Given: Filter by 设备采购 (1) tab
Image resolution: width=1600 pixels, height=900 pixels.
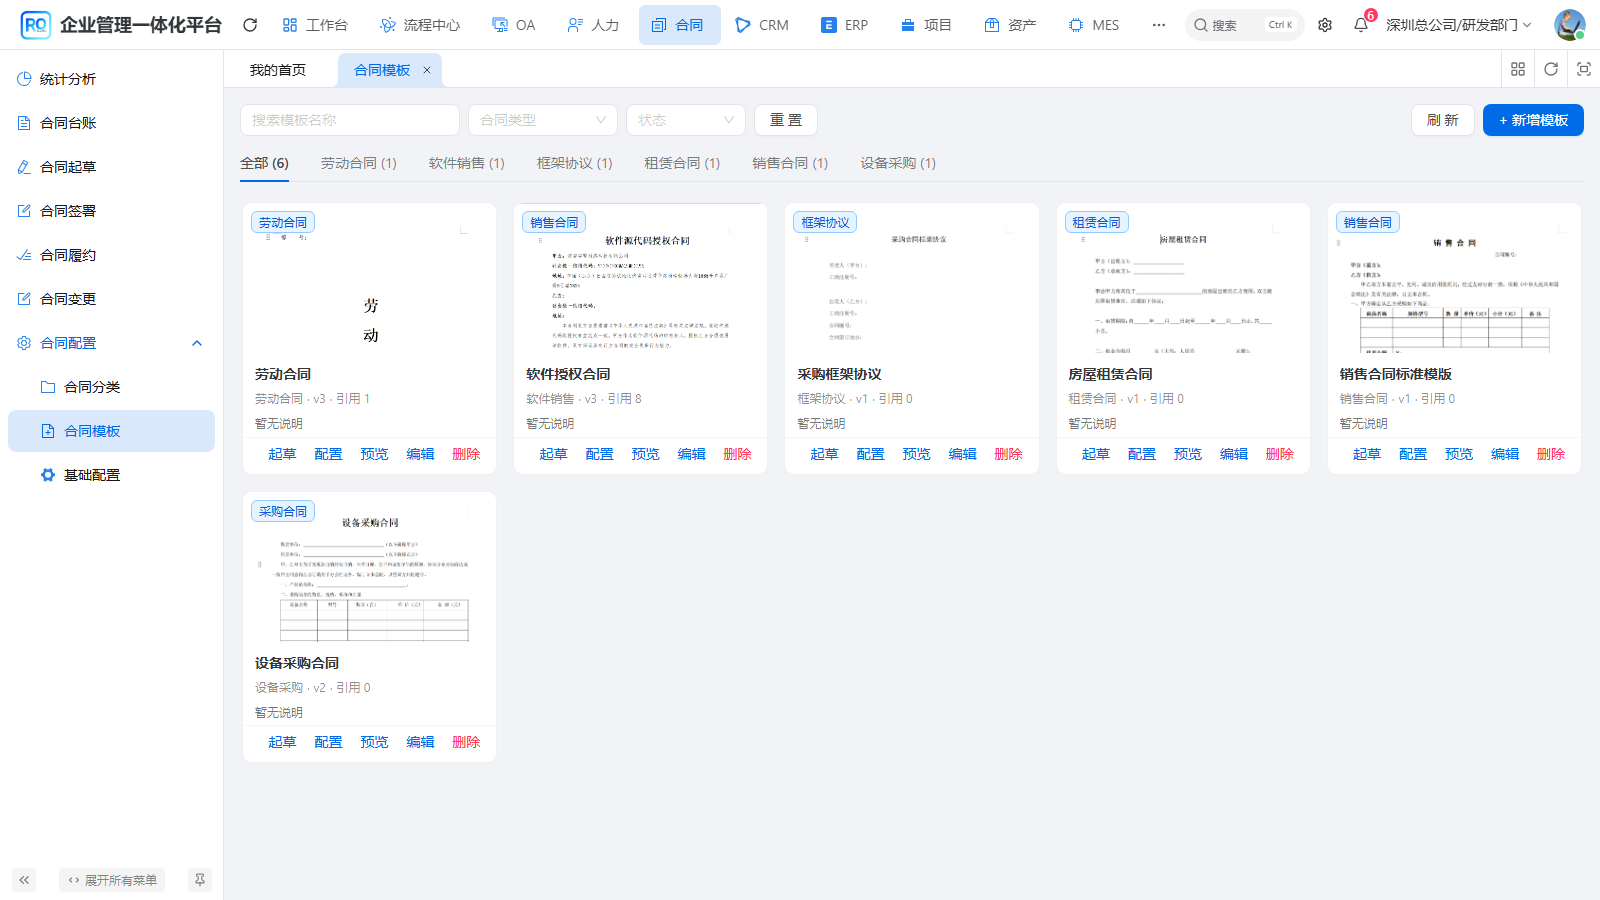Looking at the screenshot, I should click(x=898, y=163).
